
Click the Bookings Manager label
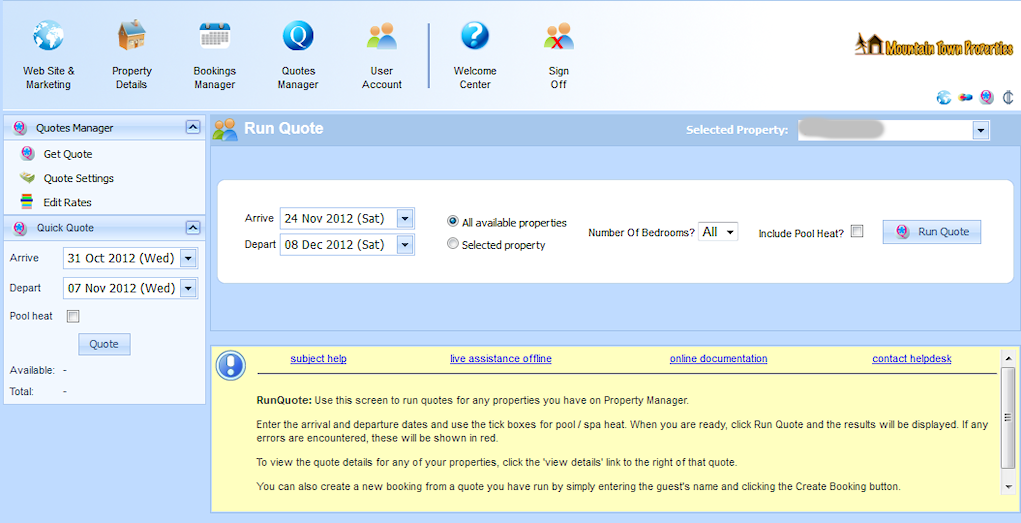coord(214,78)
